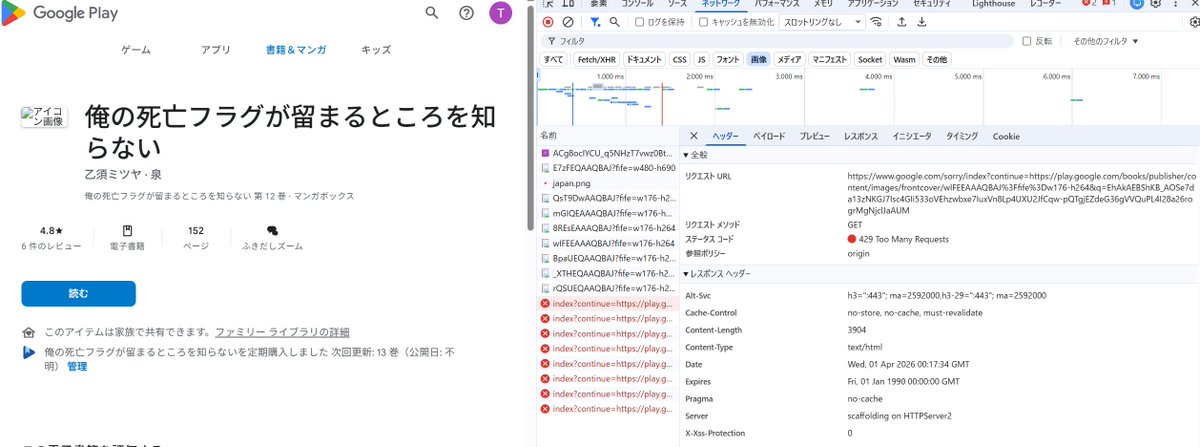Open the purple T account avatar

[x=500, y=13]
